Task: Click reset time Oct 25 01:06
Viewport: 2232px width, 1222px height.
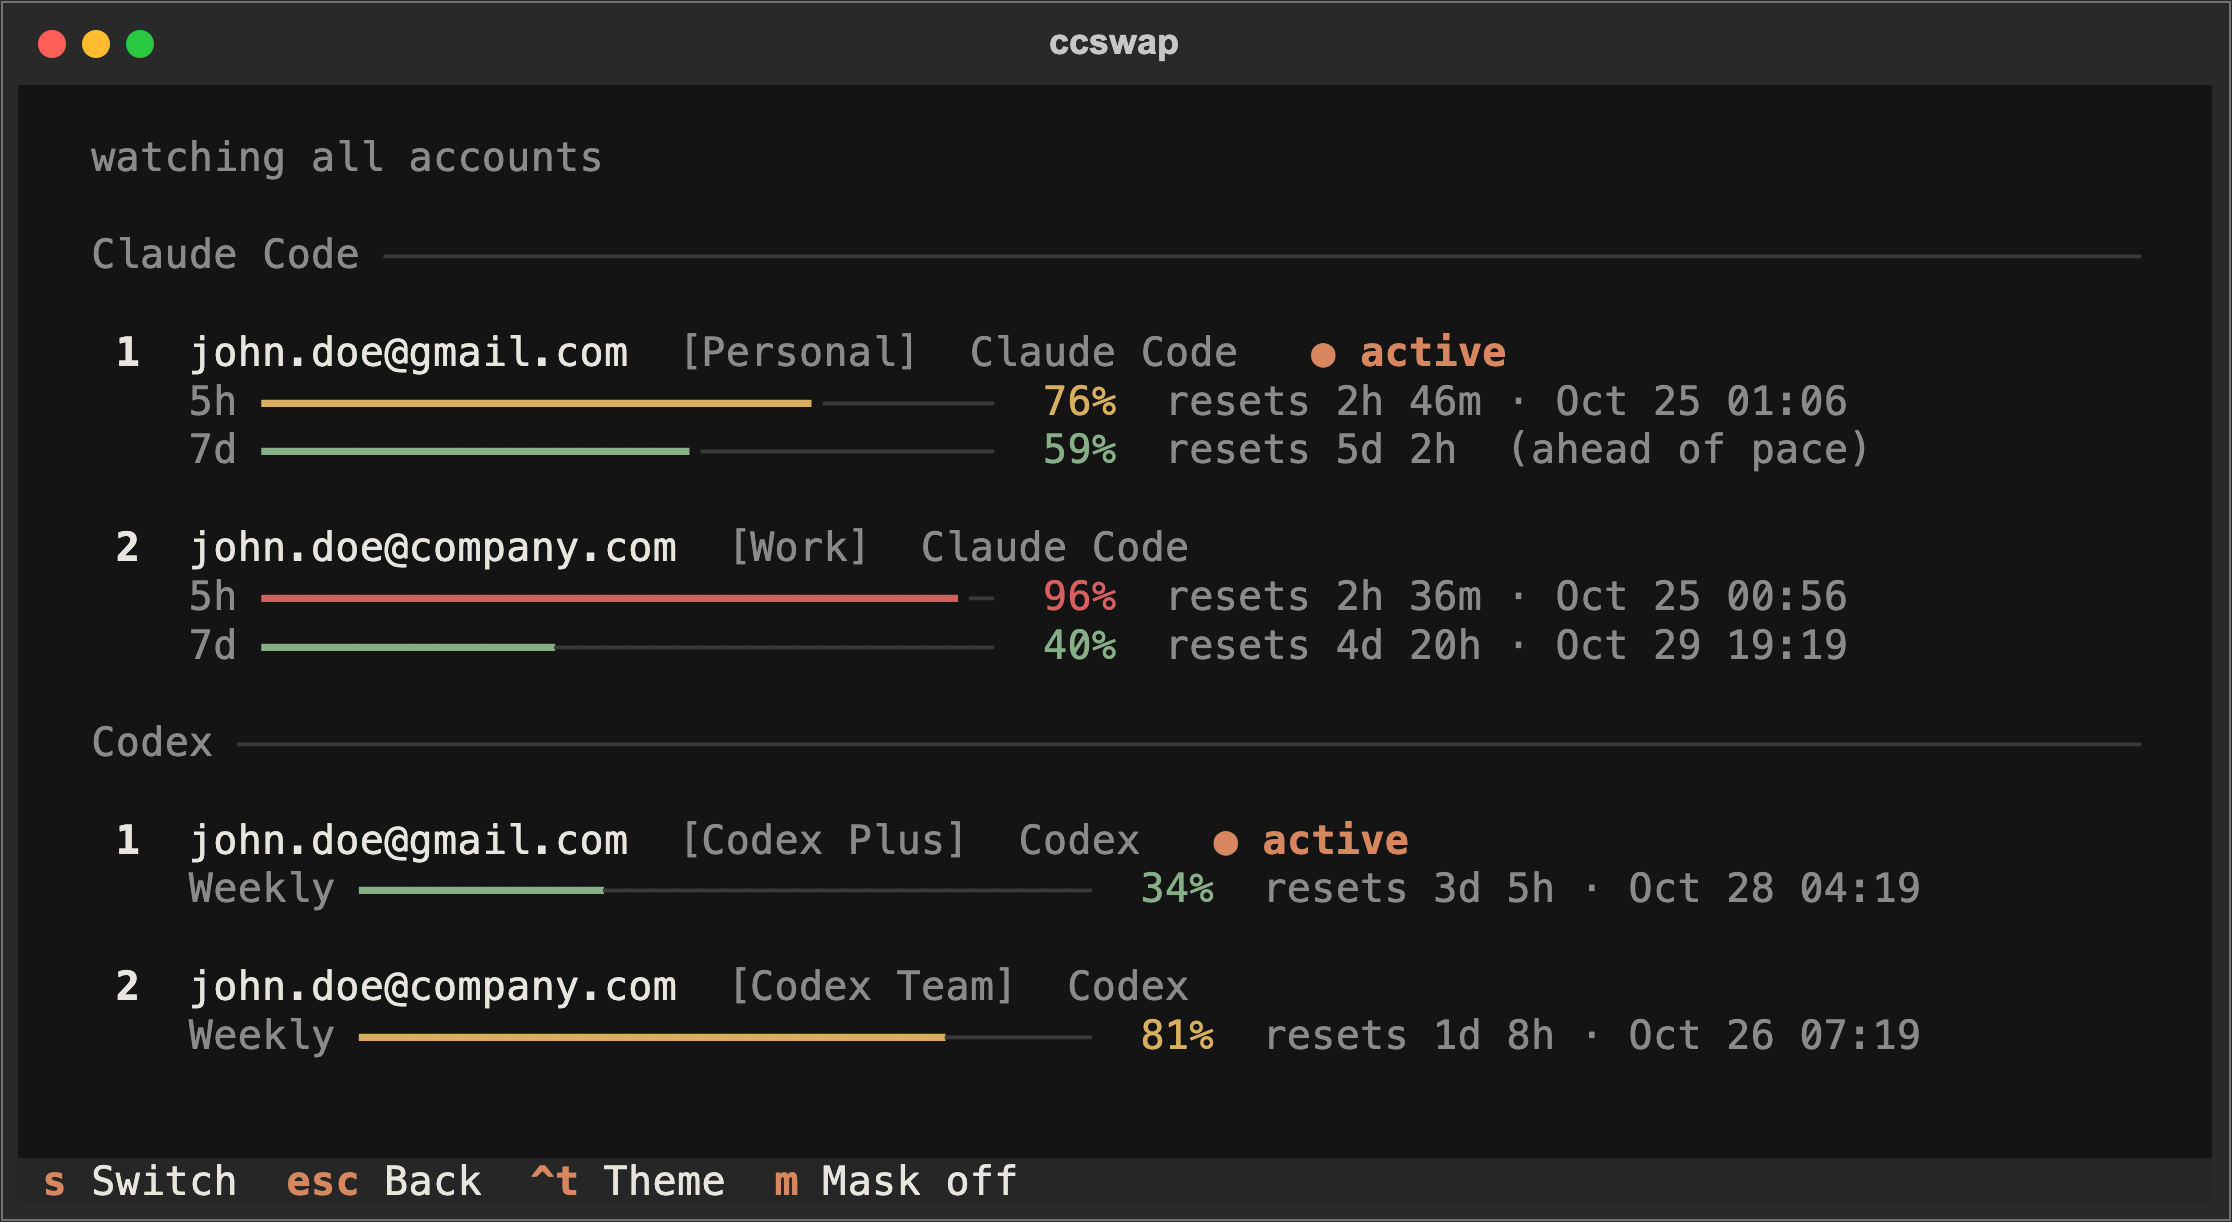Action: [1701, 402]
